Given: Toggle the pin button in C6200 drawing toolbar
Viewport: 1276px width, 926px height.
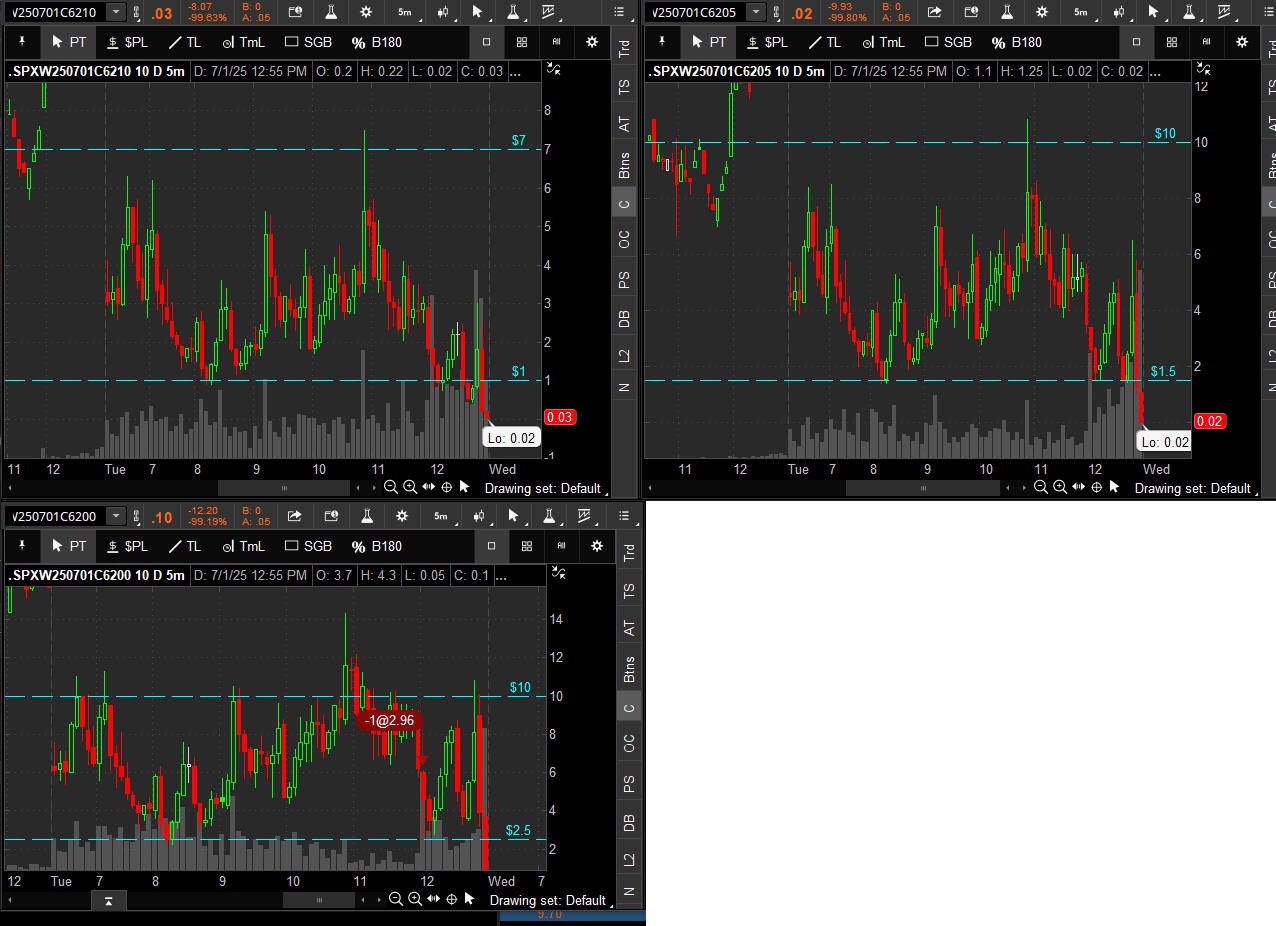Looking at the screenshot, I should [21, 546].
